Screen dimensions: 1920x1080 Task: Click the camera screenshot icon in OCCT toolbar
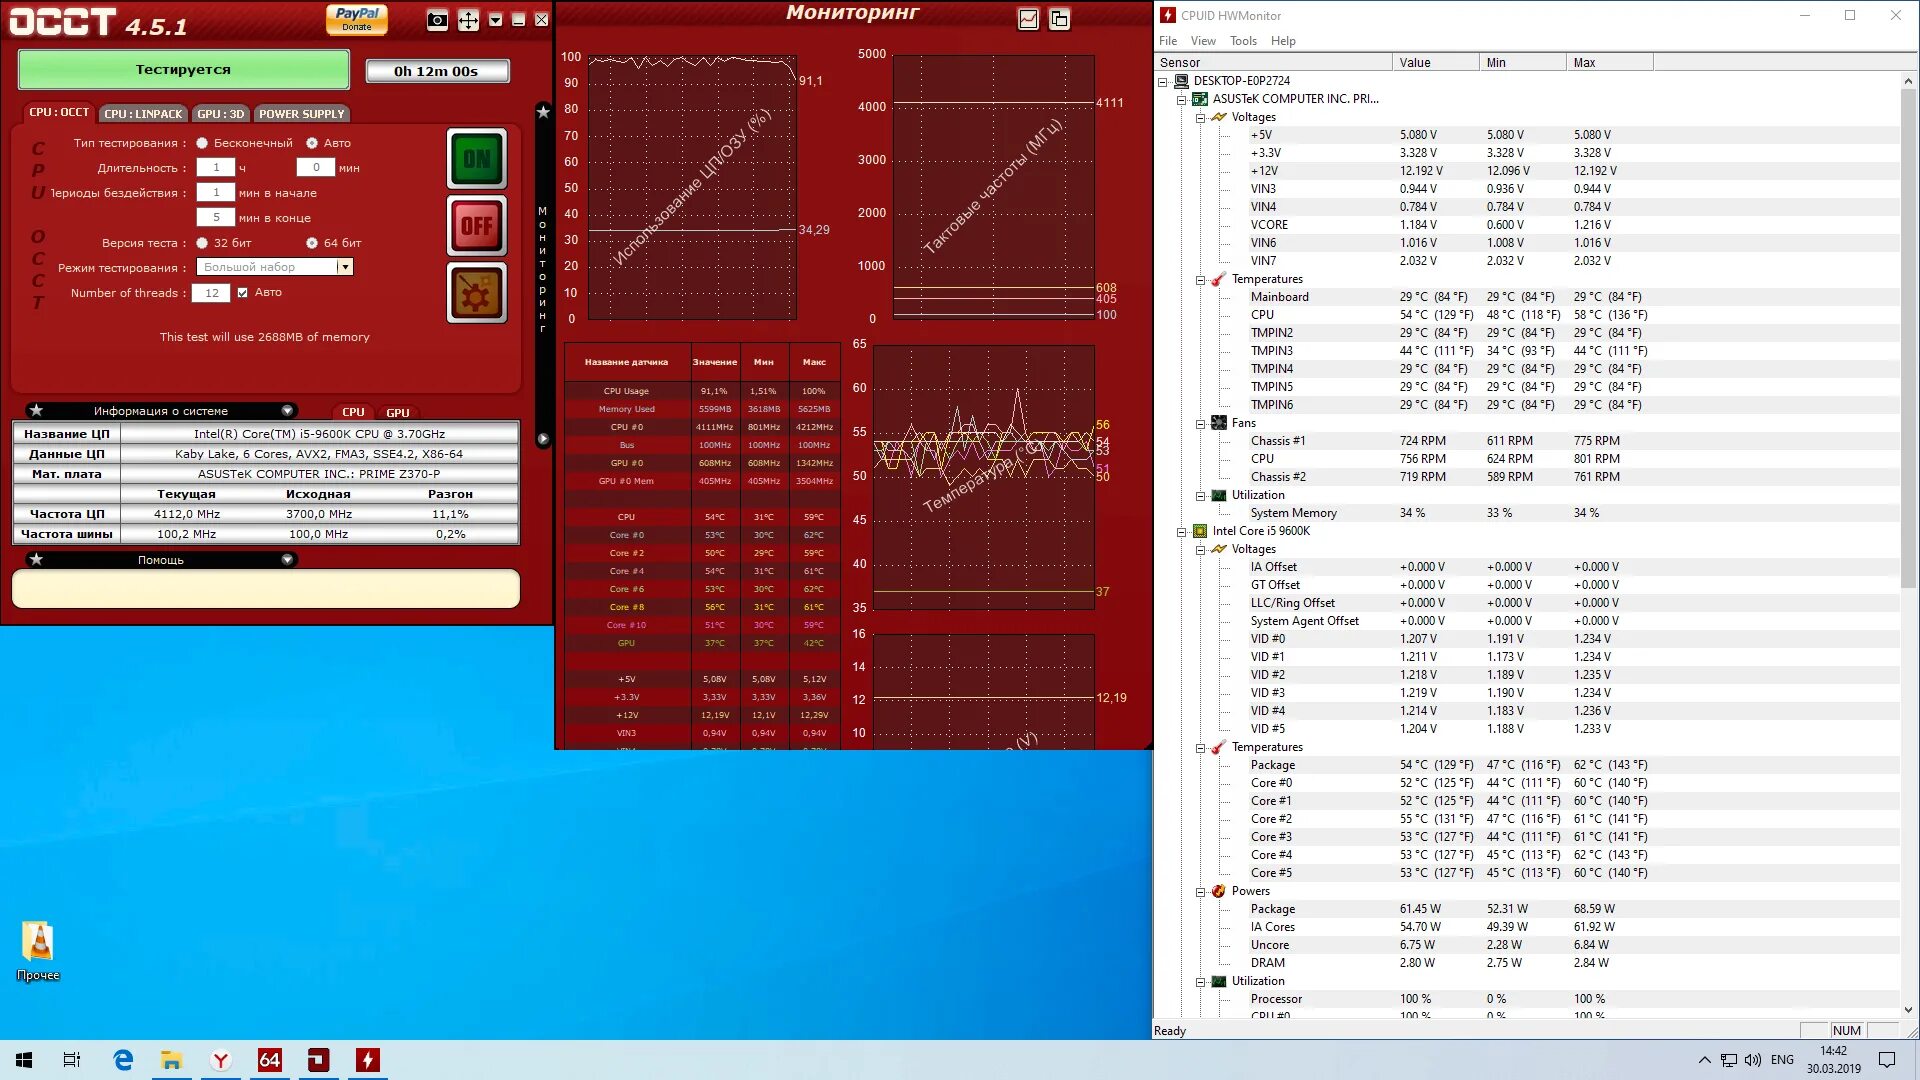[437, 19]
